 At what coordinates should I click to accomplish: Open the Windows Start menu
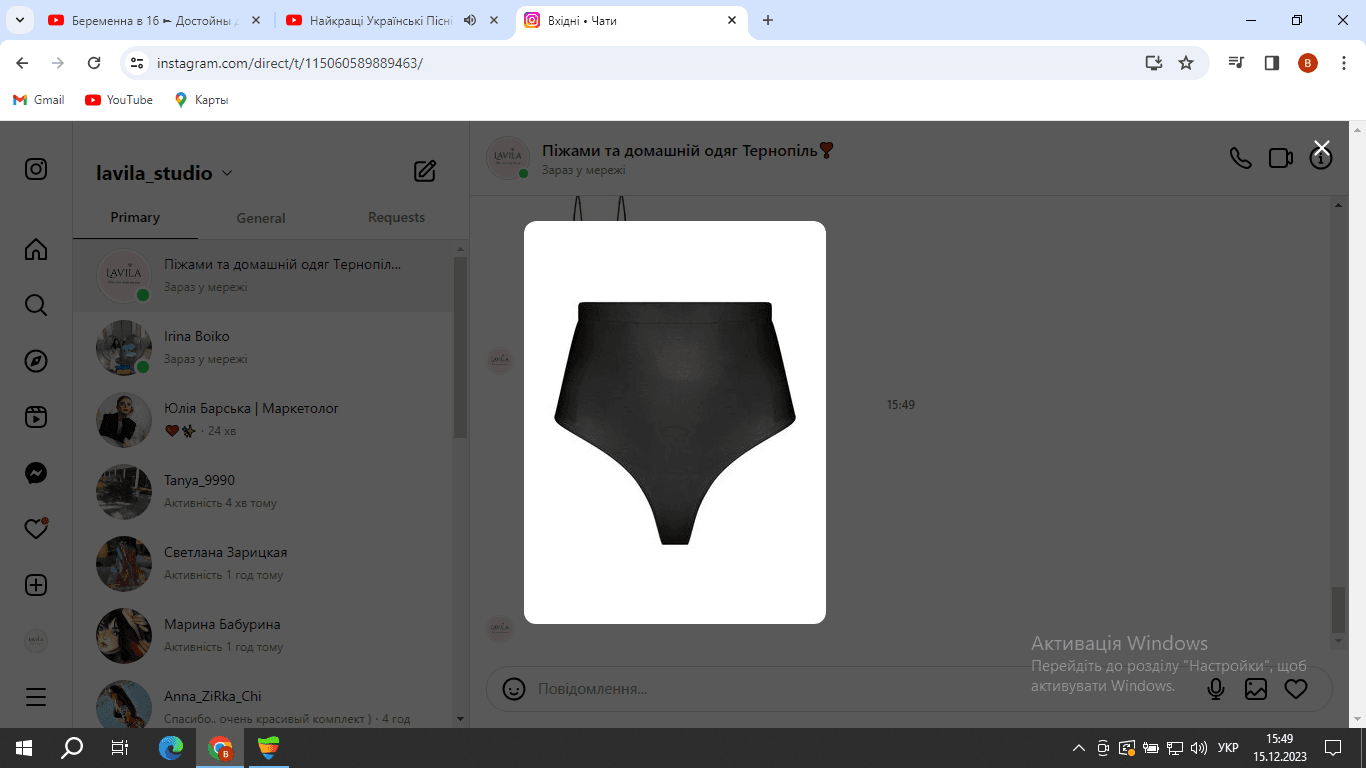pyautogui.click(x=24, y=748)
